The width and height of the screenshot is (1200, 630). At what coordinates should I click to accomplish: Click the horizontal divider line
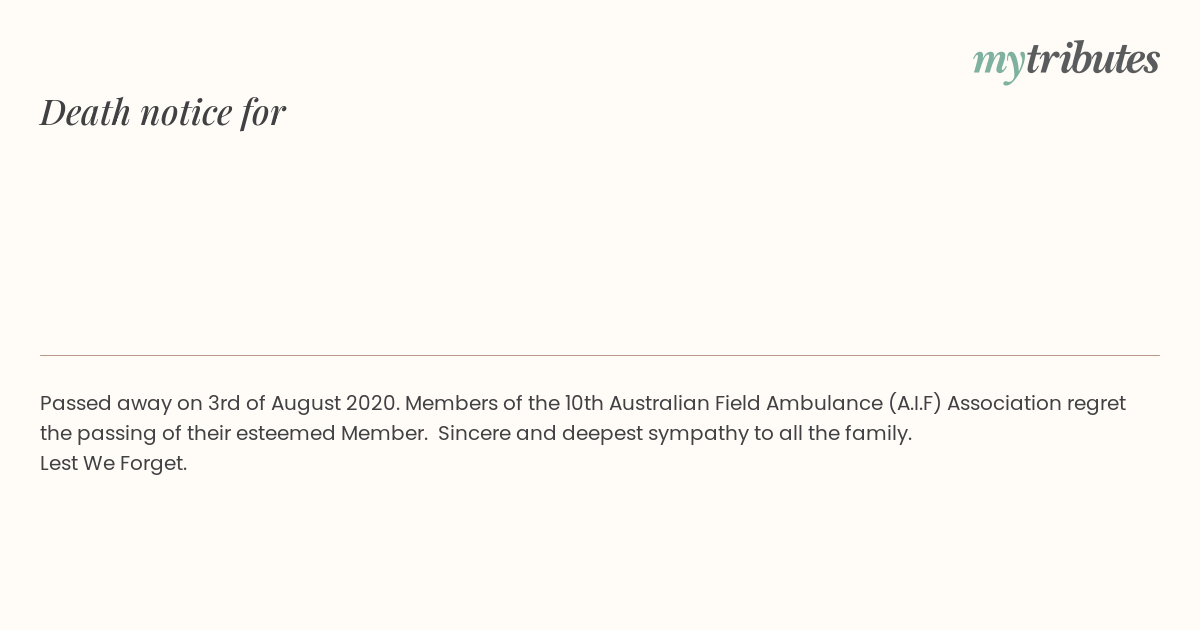600,355
